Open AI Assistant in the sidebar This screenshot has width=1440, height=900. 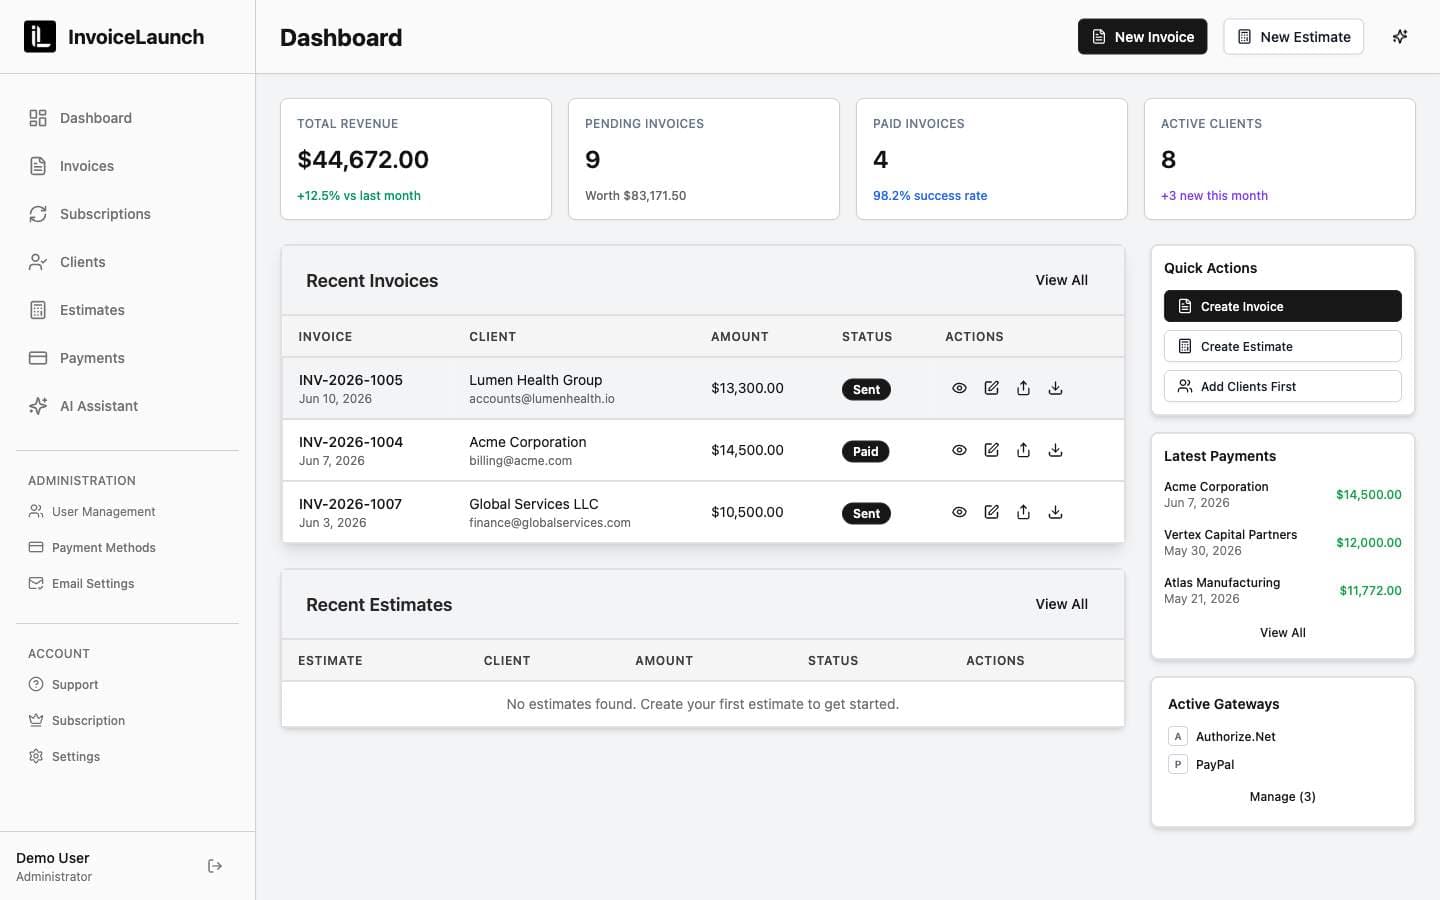127,406
